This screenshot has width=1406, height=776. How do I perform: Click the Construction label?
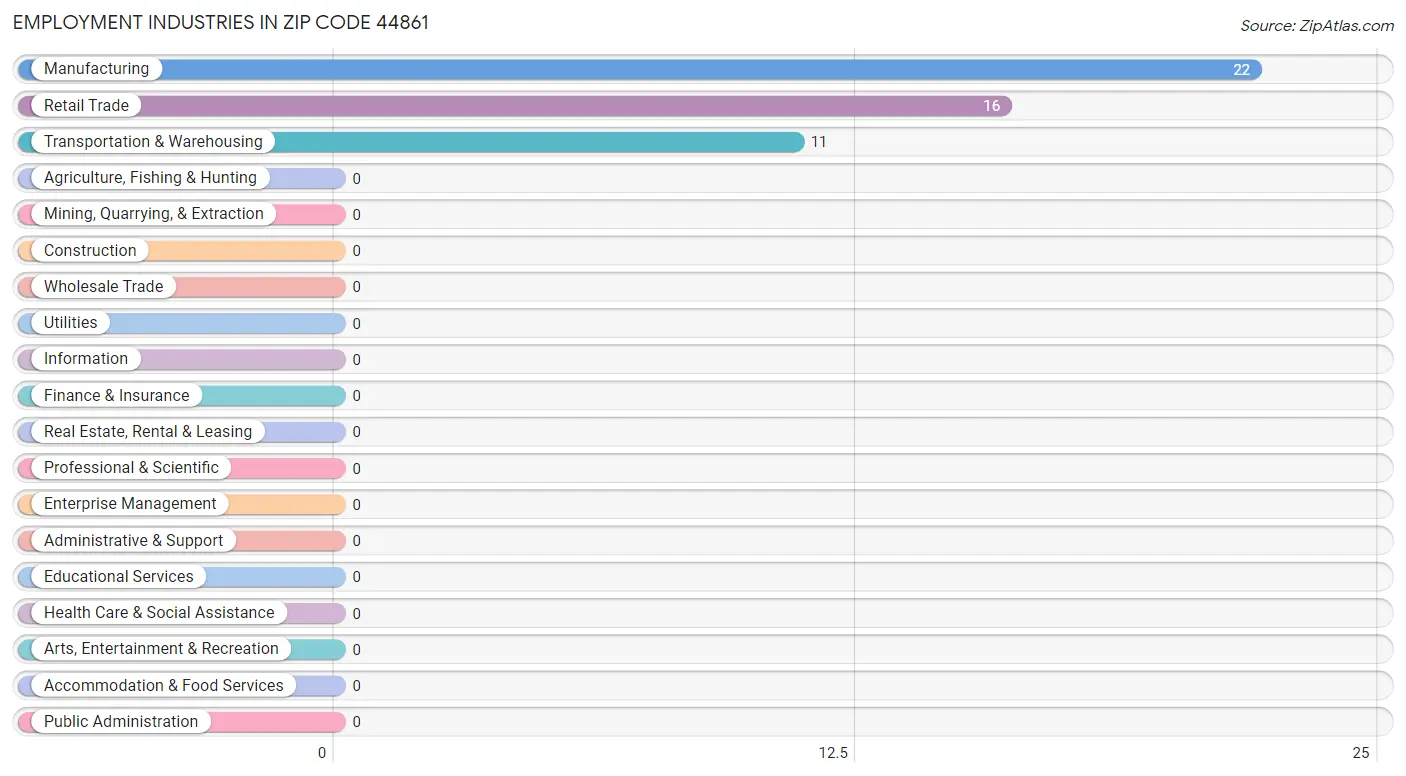[90, 251]
